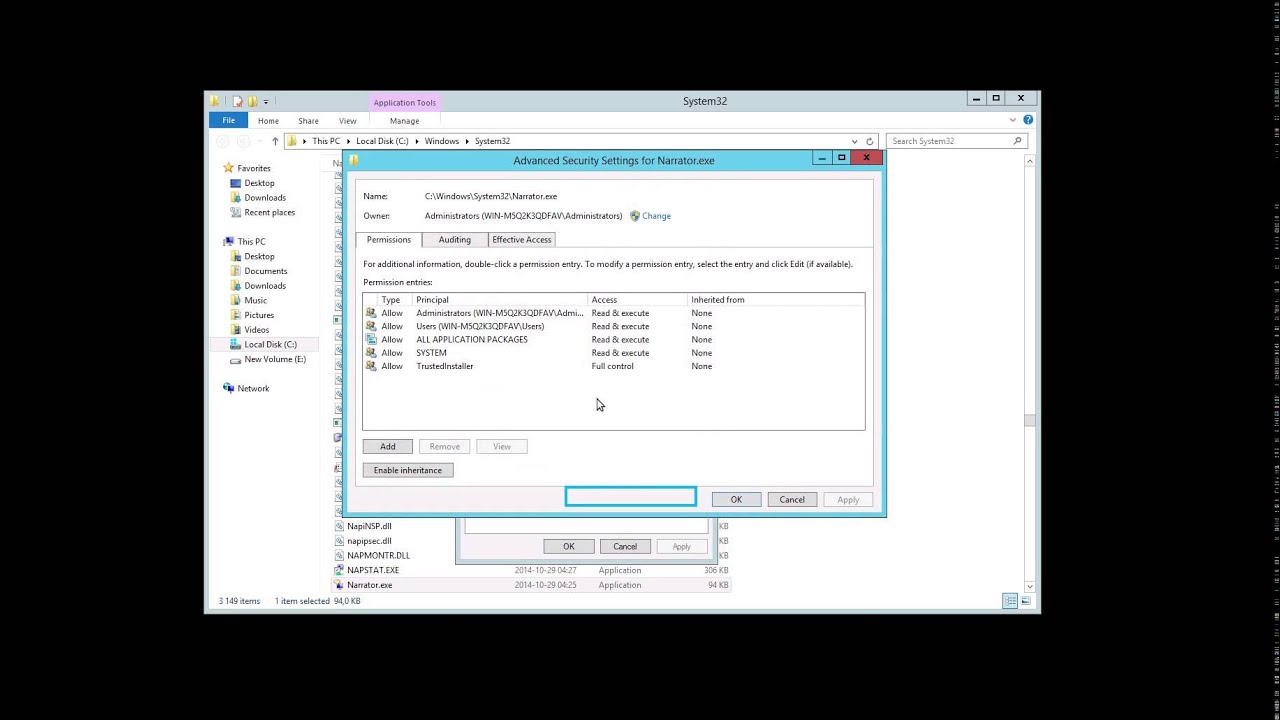Select the 'SYSTEM' permission entry text

click(x=431, y=353)
